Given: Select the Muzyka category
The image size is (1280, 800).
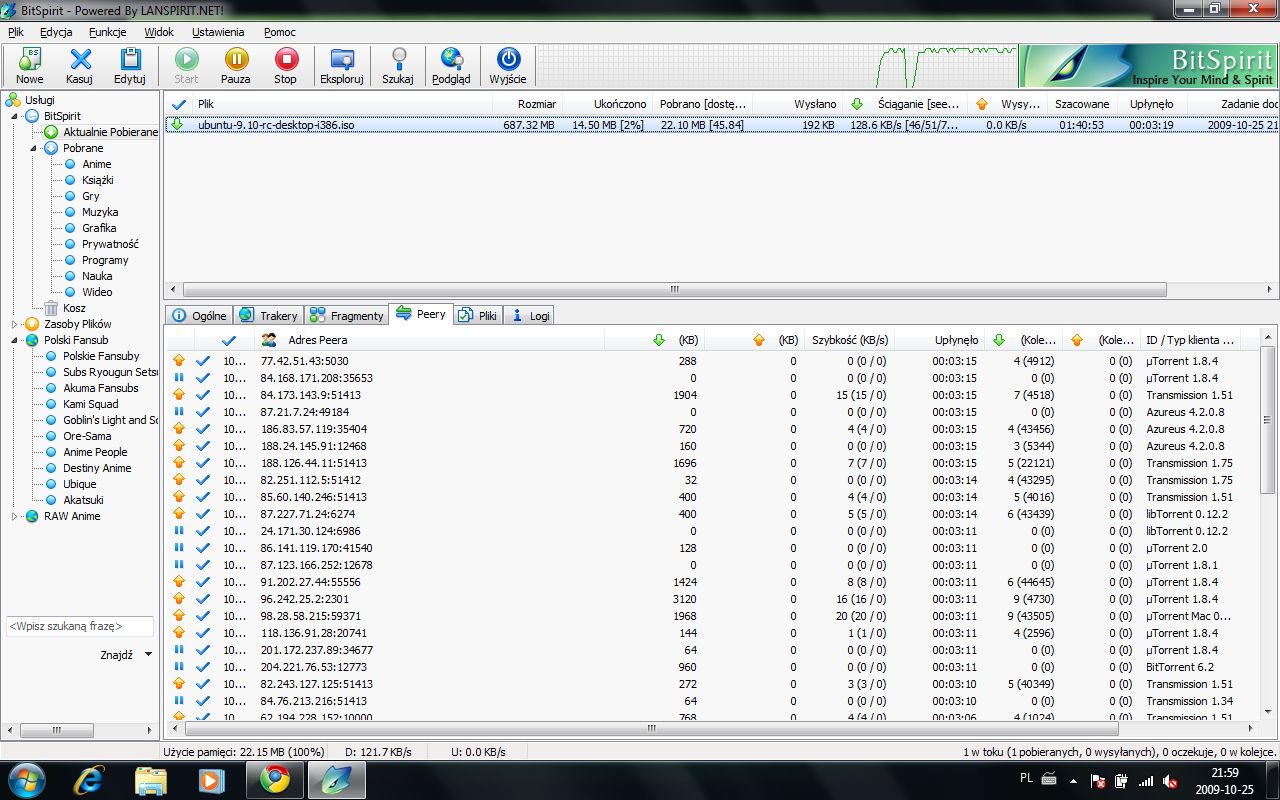Looking at the screenshot, I should (x=100, y=212).
